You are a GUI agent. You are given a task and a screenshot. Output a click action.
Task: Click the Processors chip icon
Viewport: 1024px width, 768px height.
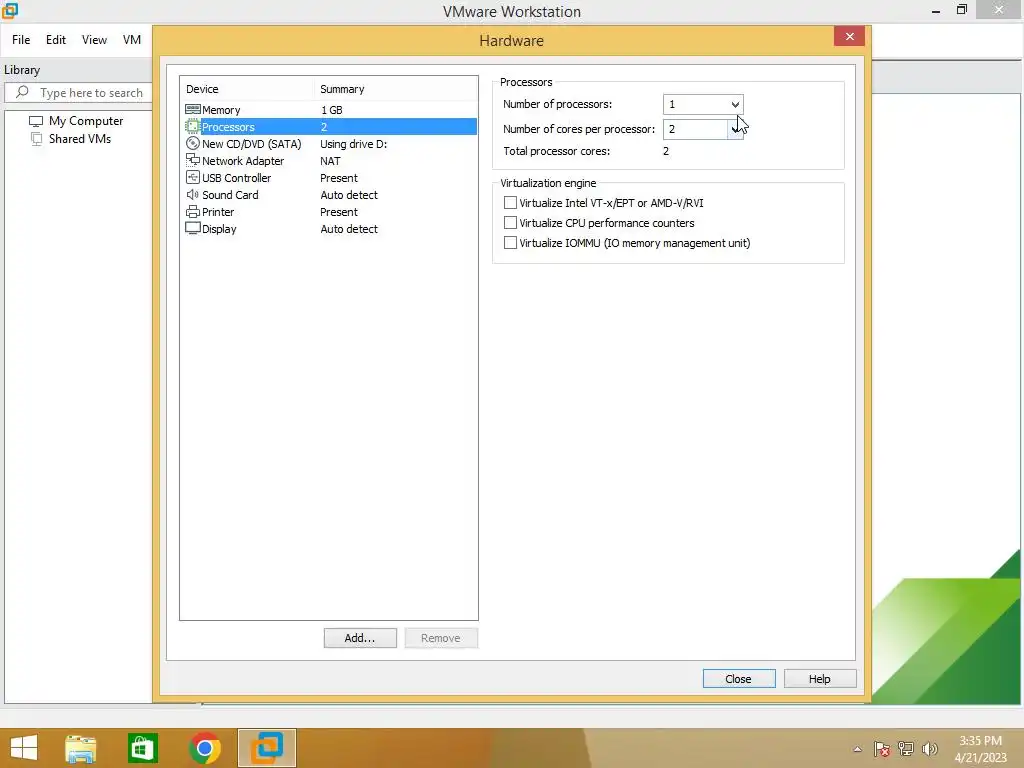pos(193,127)
